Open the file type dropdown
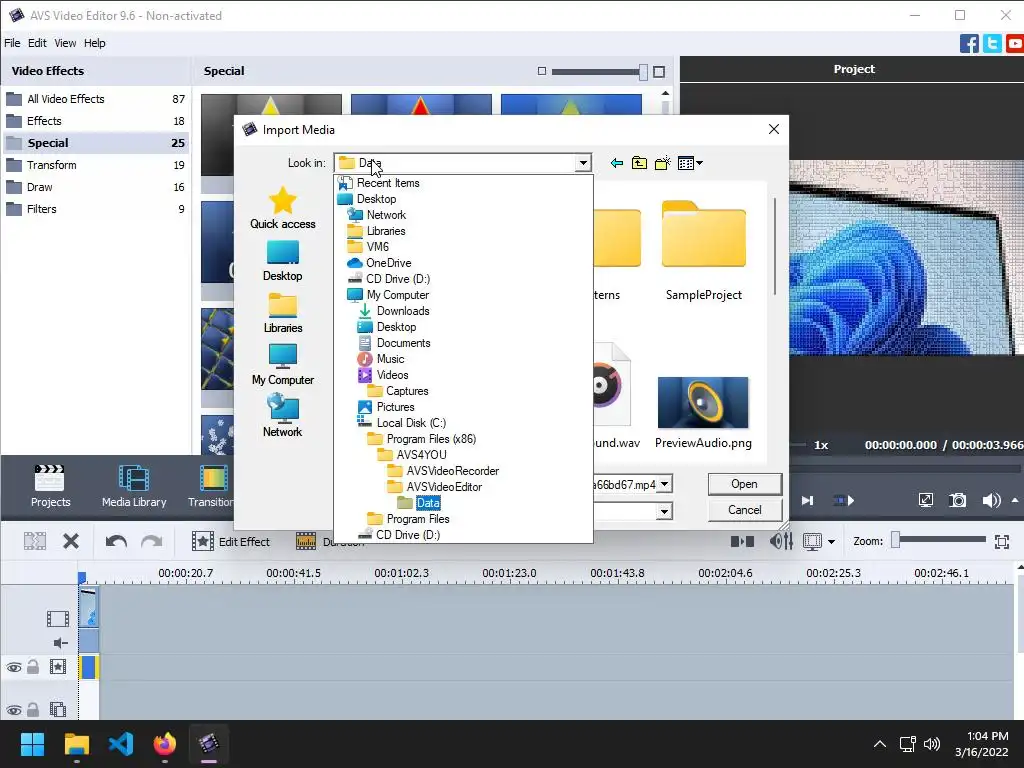The image size is (1024, 768). pyautogui.click(x=665, y=511)
